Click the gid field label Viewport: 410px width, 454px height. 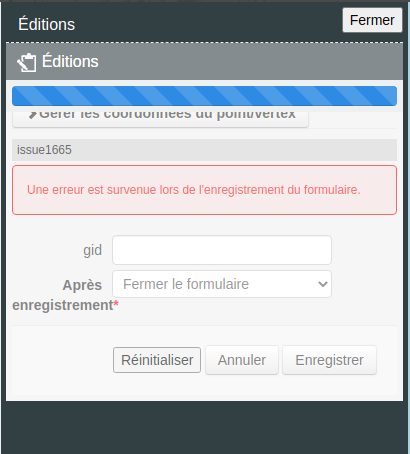[x=92, y=250]
